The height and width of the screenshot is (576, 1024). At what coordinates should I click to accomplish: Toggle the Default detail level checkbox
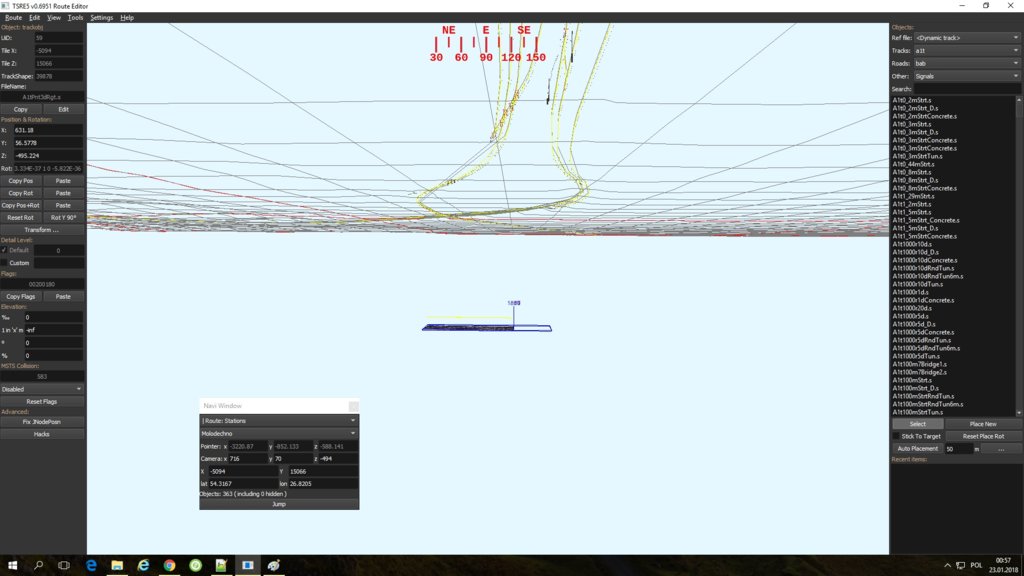tap(4, 250)
